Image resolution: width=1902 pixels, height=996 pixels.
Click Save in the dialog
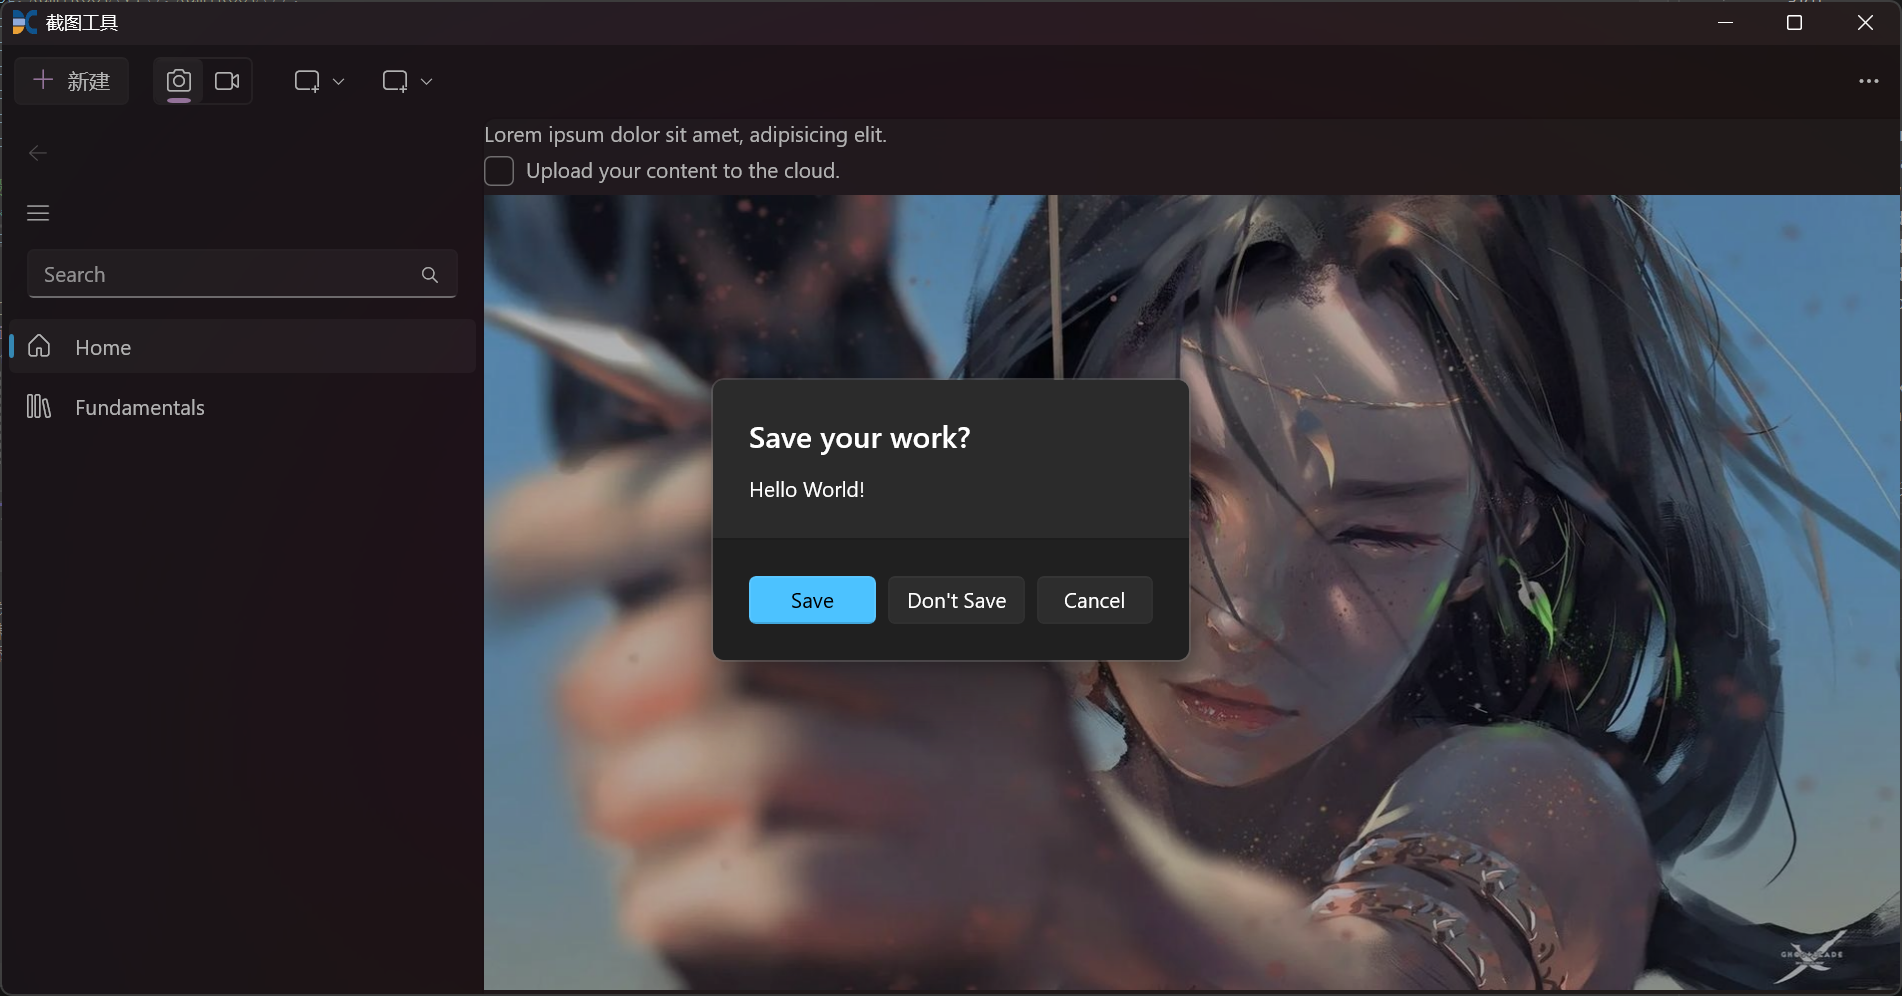(x=812, y=600)
